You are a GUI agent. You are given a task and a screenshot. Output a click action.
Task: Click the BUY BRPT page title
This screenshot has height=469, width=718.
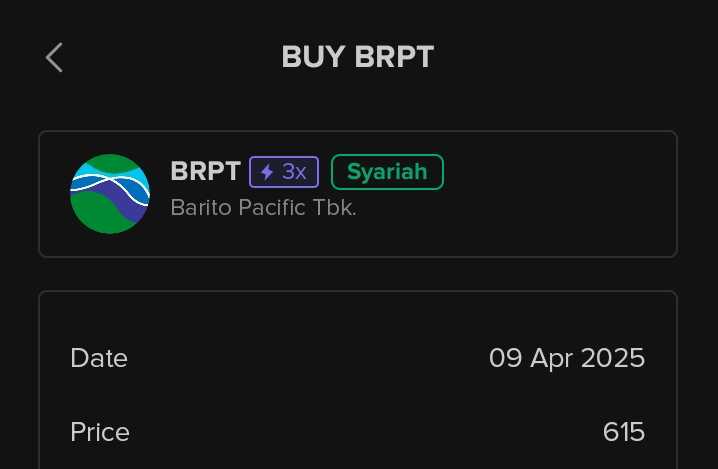pyautogui.click(x=358, y=57)
